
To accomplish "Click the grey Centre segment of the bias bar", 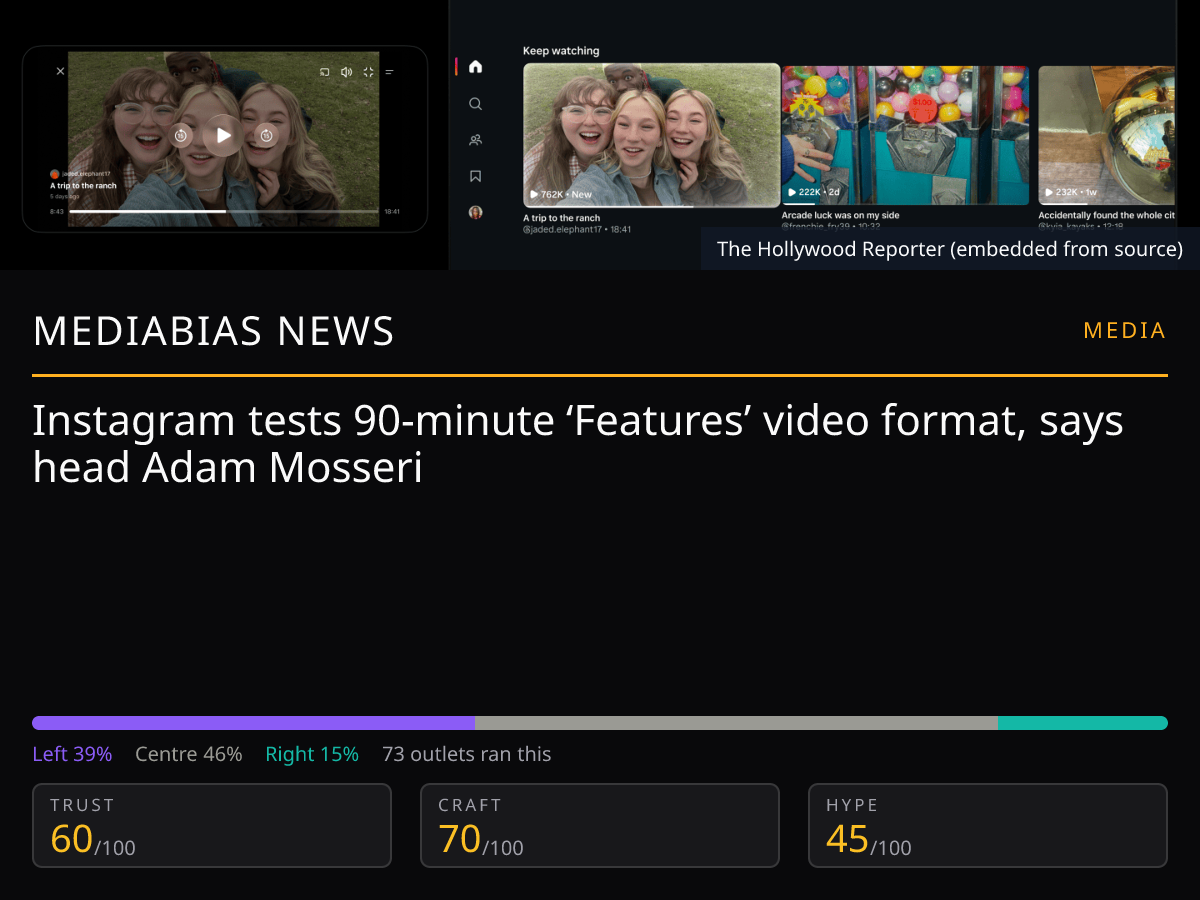I will click(736, 723).
